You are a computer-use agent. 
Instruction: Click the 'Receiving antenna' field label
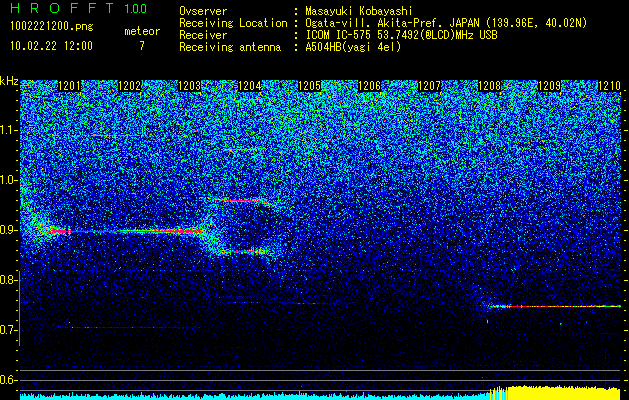[230, 47]
